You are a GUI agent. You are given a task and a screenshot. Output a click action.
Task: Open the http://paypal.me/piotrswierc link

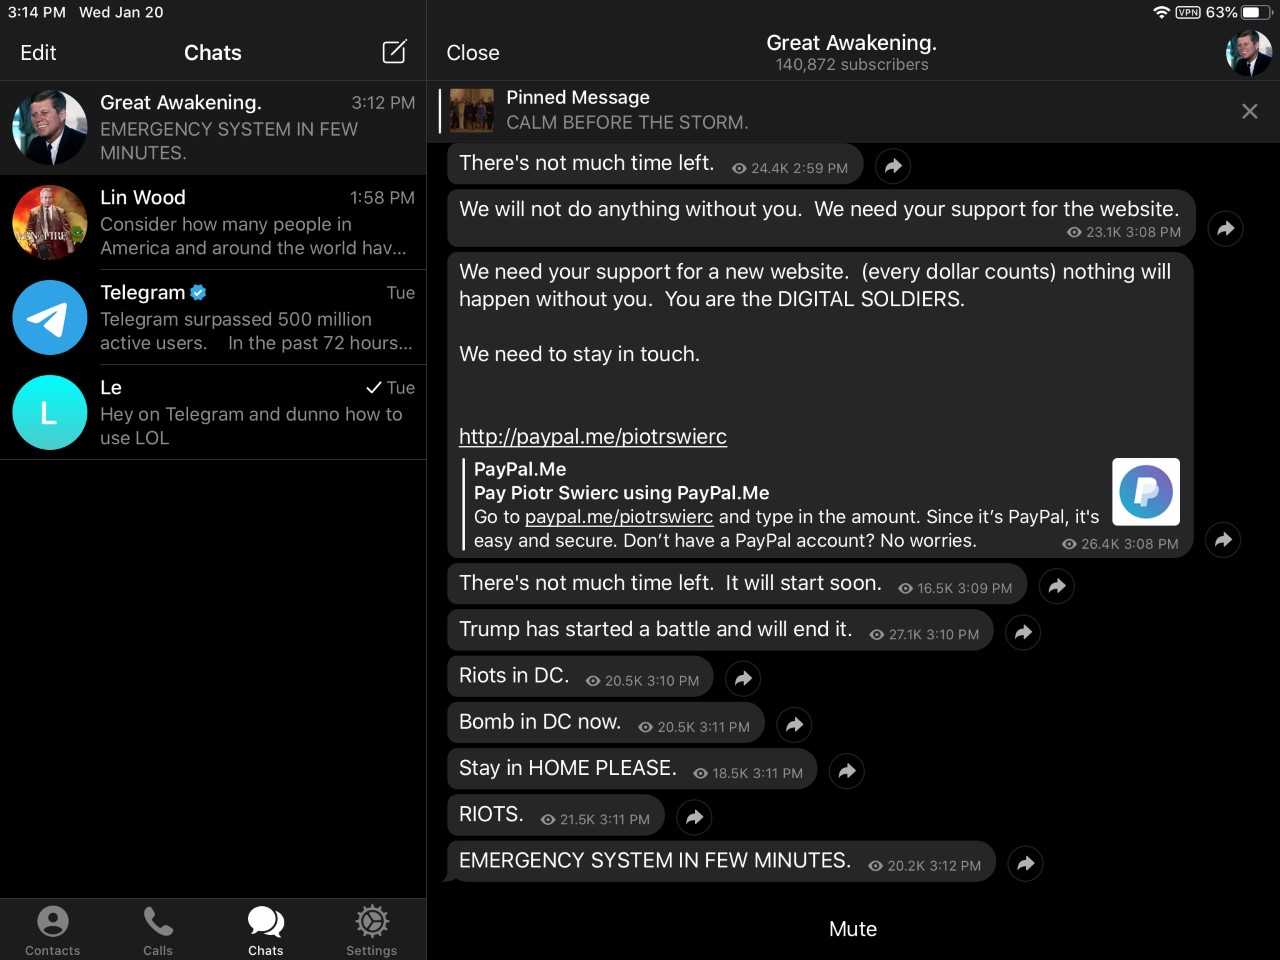click(x=593, y=436)
